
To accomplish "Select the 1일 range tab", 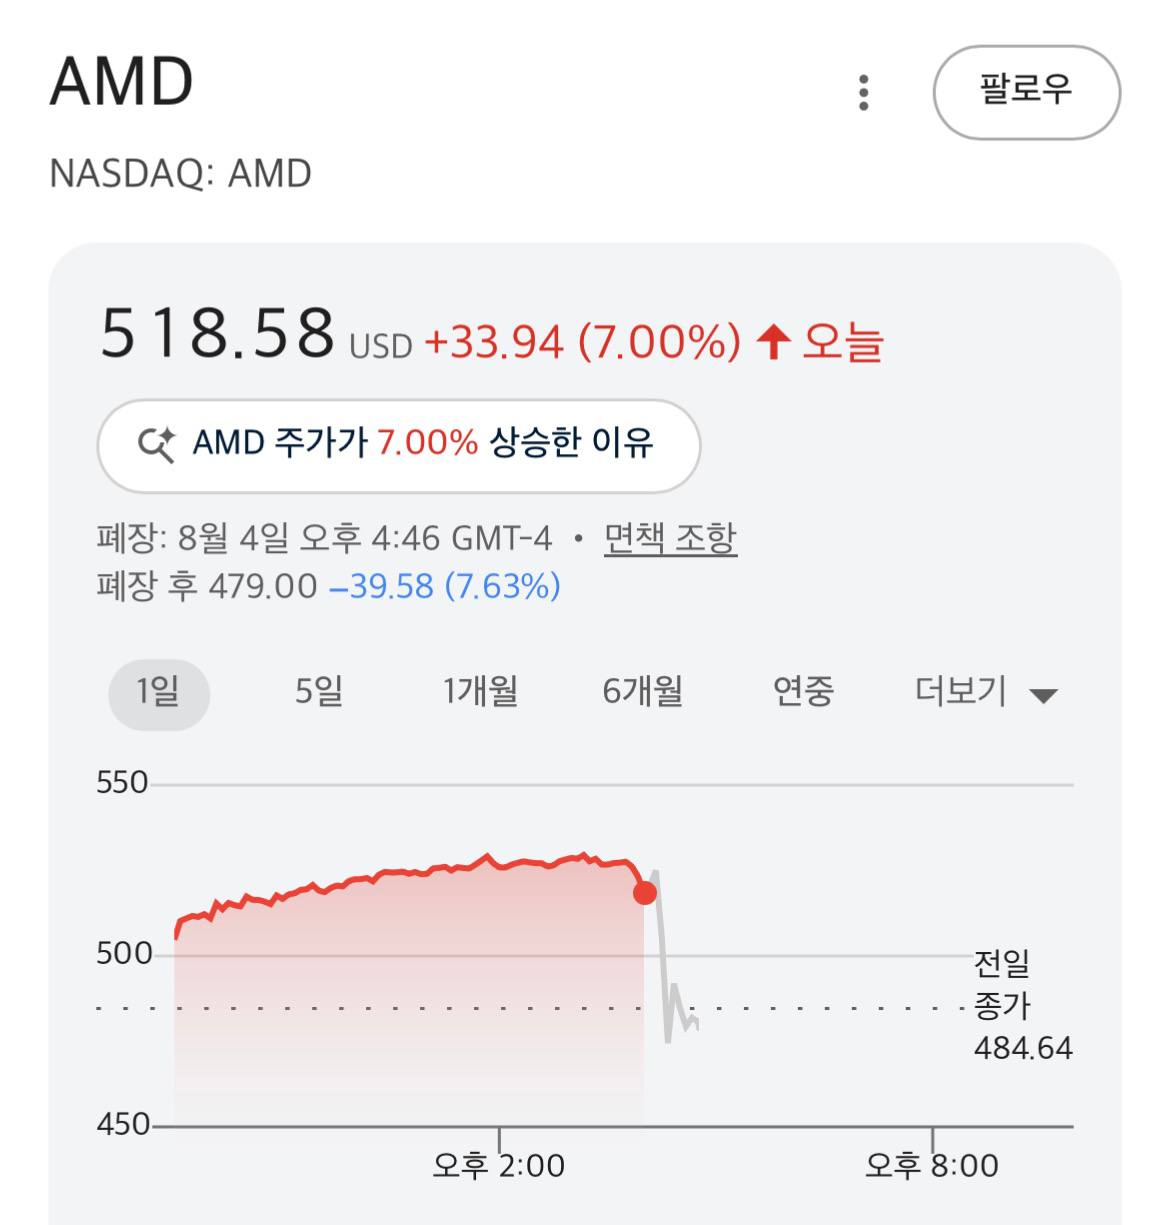I will pos(159,692).
